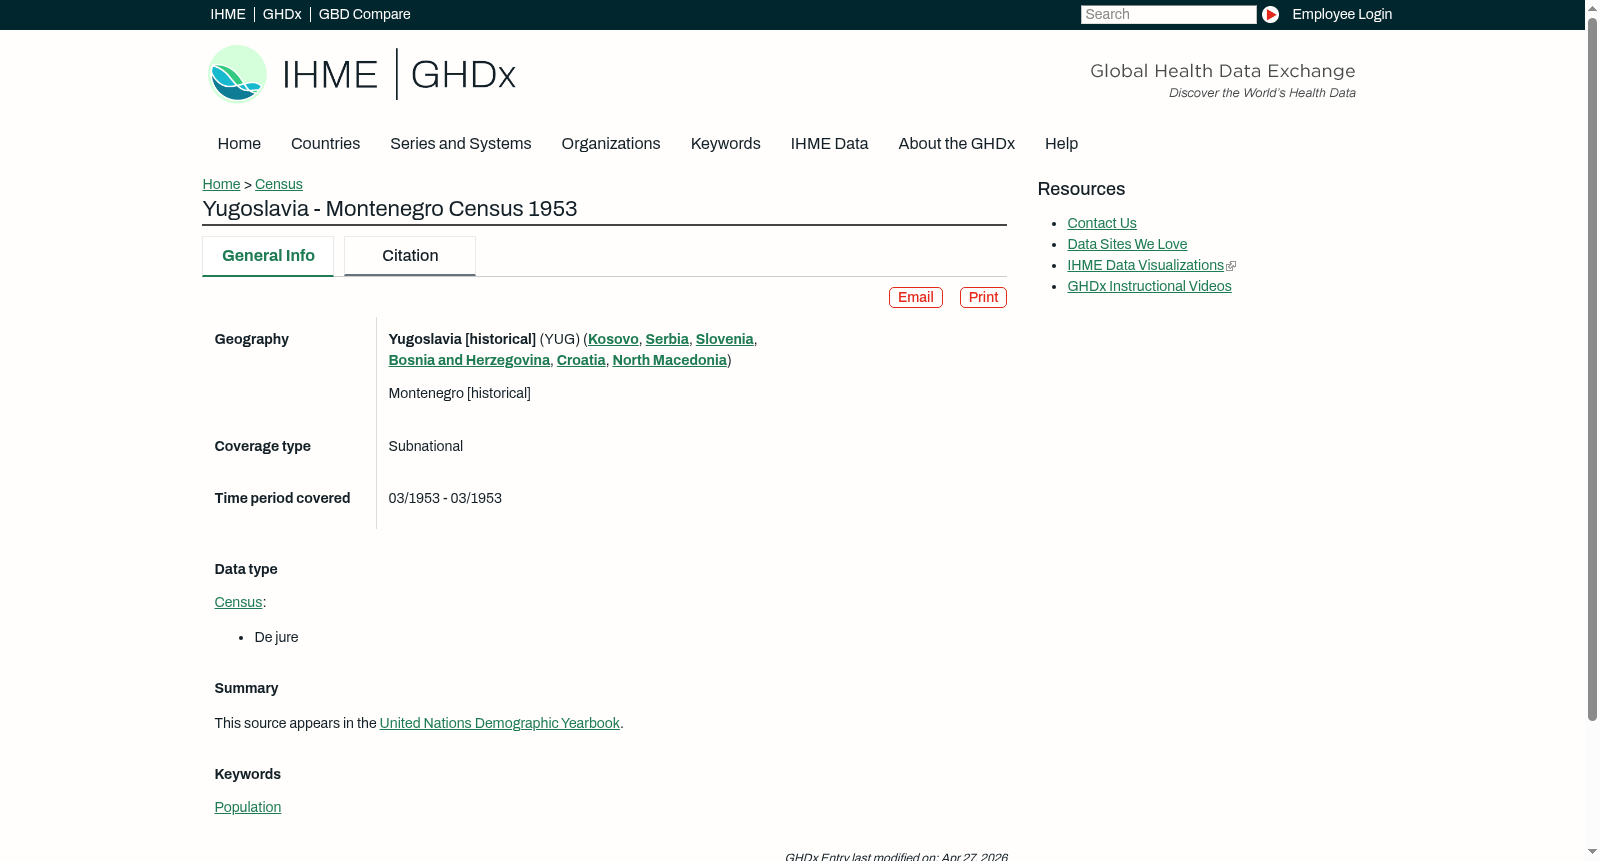1600x861 pixels.
Task: Open the IHME link in top bar
Action: pyautogui.click(x=228, y=14)
